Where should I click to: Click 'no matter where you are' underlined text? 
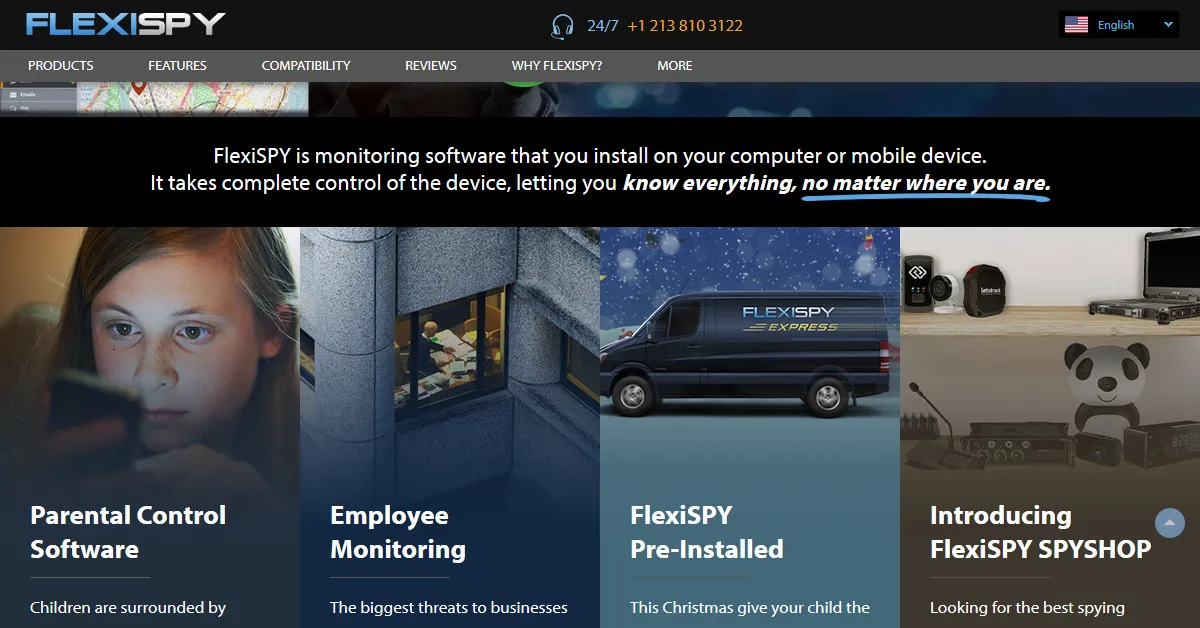click(926, 184)
